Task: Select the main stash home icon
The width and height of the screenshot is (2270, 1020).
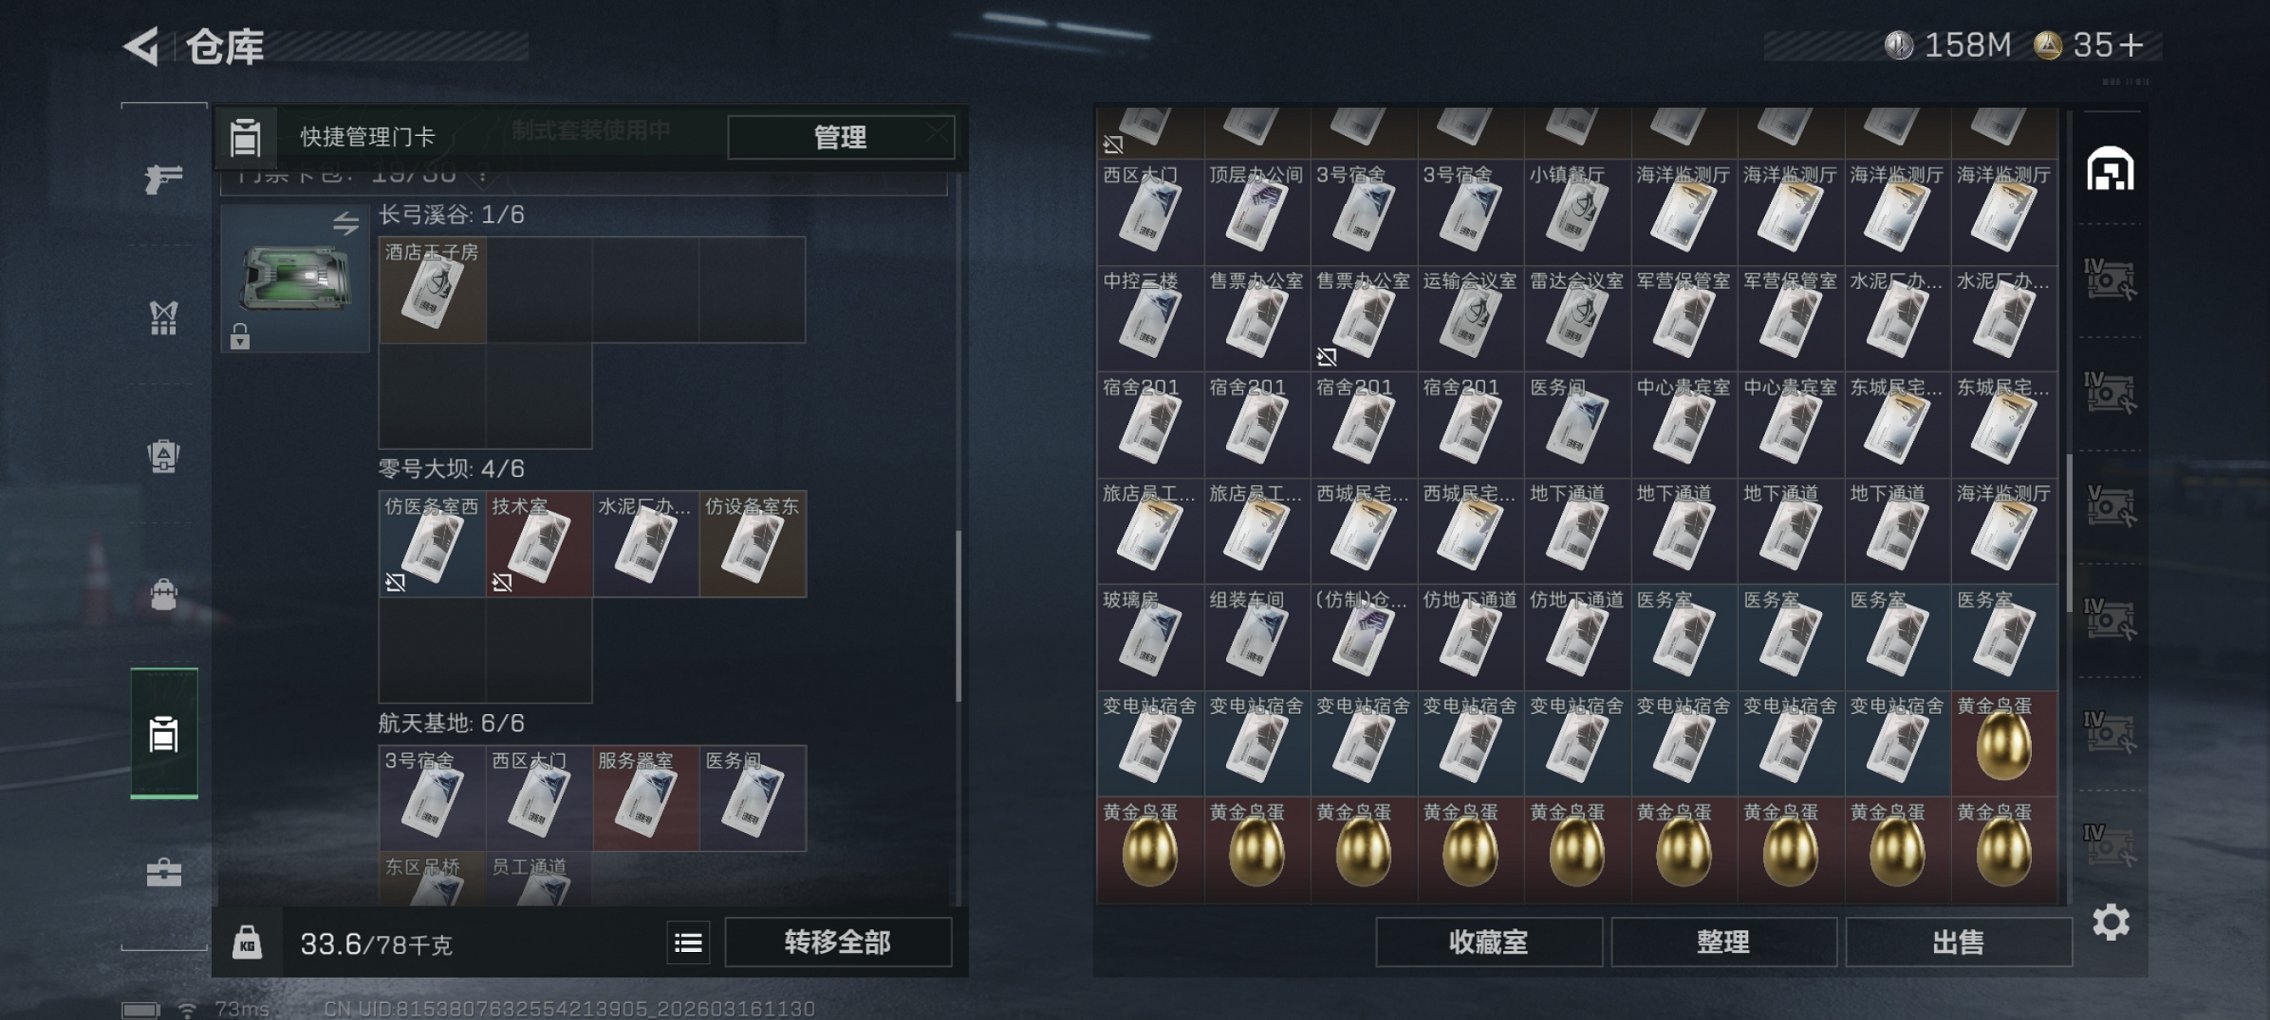Action: [2110, 168]
